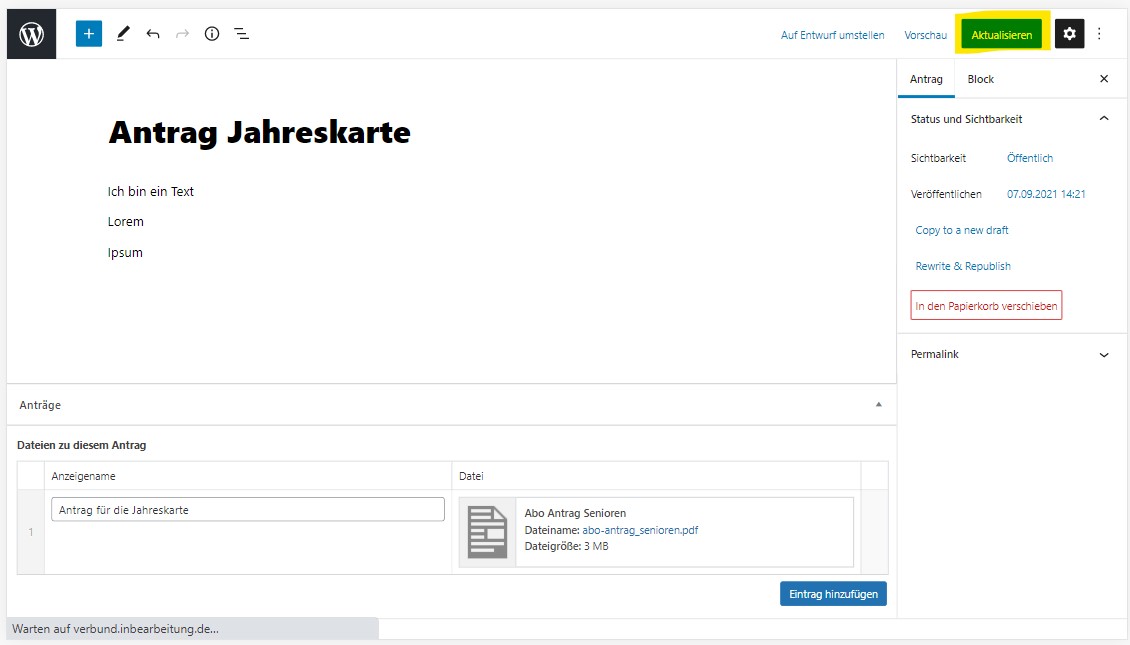Click the redo arrow icon
Screen dimensions: 1130x645
click(182, 34)
